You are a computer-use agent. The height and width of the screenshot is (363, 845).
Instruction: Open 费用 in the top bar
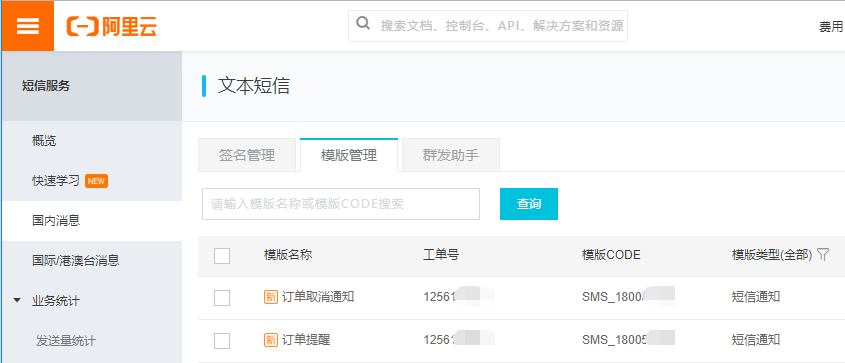(830, 26)
